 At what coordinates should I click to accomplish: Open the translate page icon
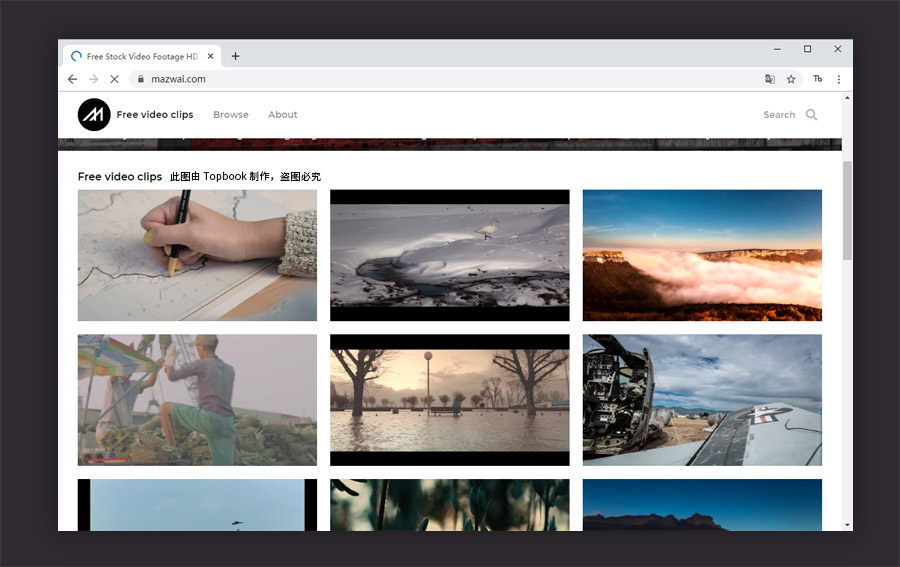point(770,79)
